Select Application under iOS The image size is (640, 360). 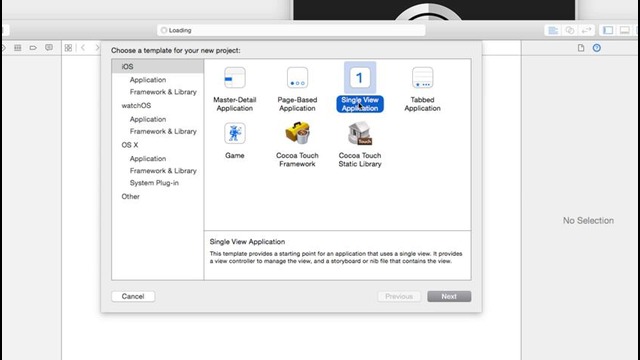[x=148, y=80]
